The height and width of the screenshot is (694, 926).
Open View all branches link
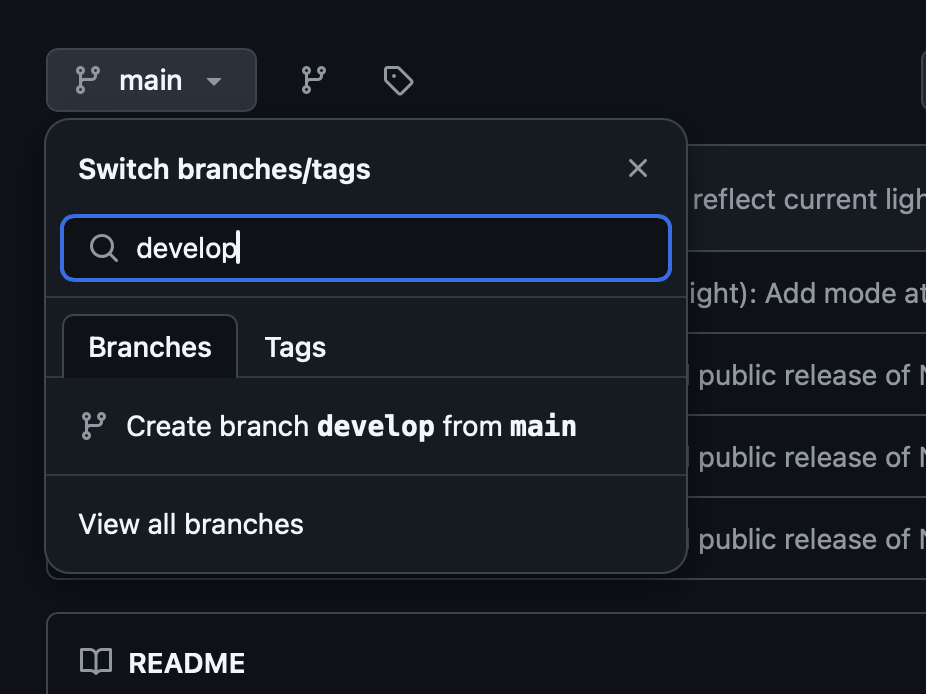coord(191,524)
